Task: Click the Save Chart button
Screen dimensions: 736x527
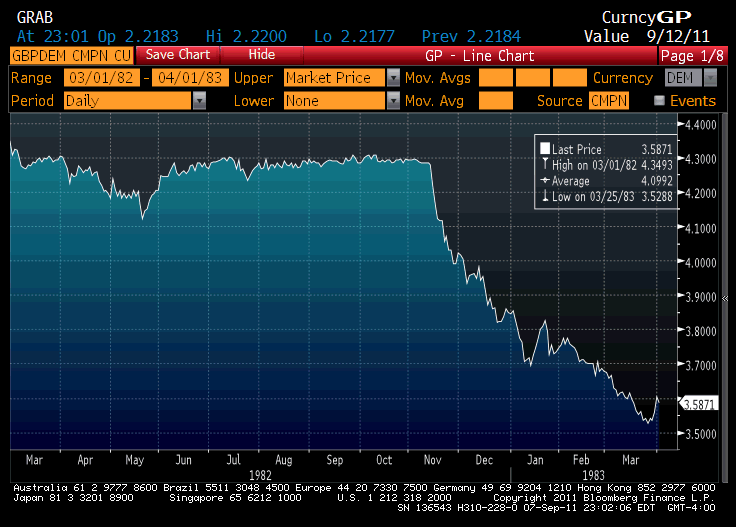Action: [x=178, y=55]
